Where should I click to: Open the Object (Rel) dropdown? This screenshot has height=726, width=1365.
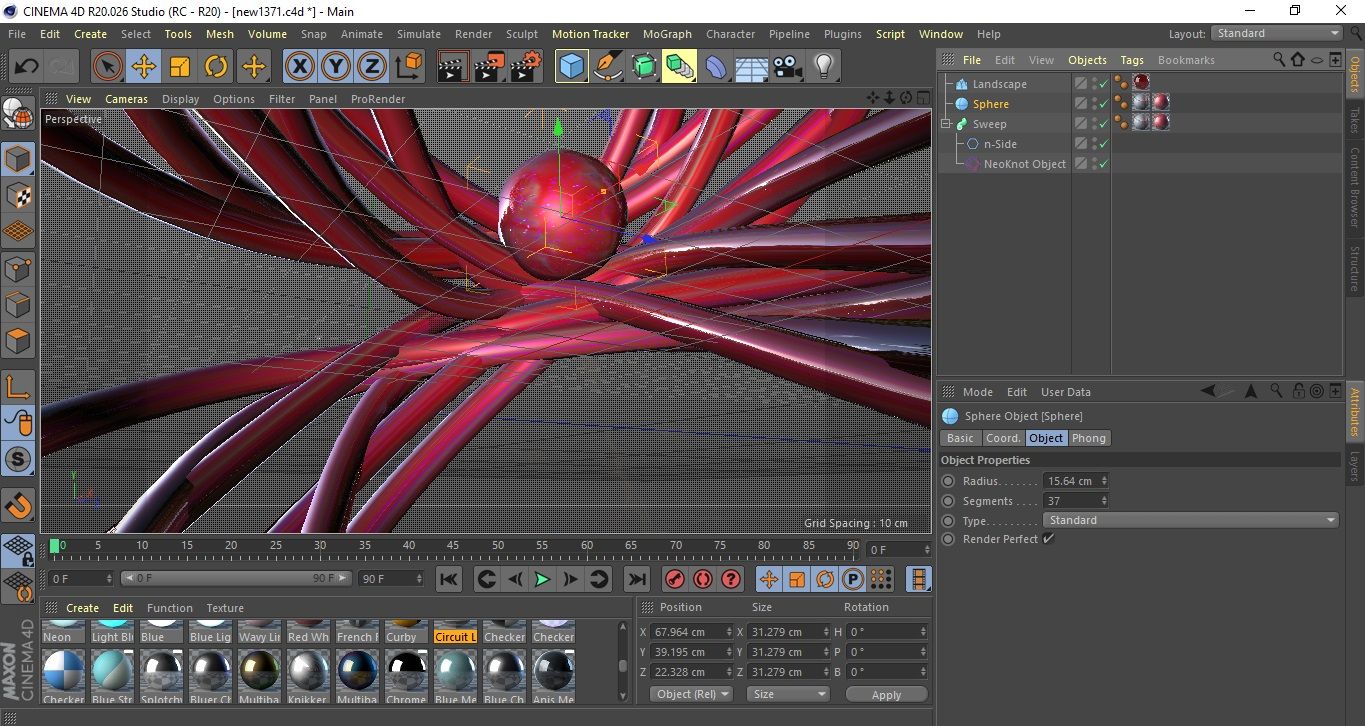pos(690,694)
